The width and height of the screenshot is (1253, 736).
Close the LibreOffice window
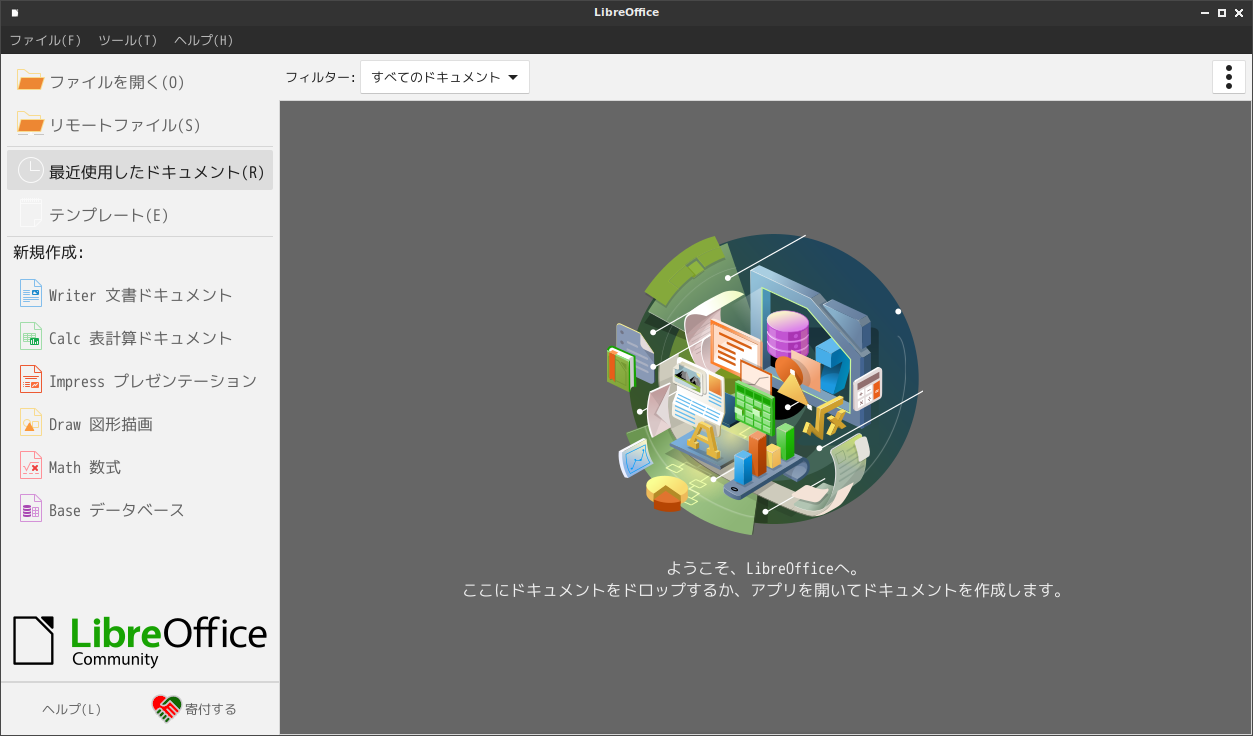click(1239, 13)
